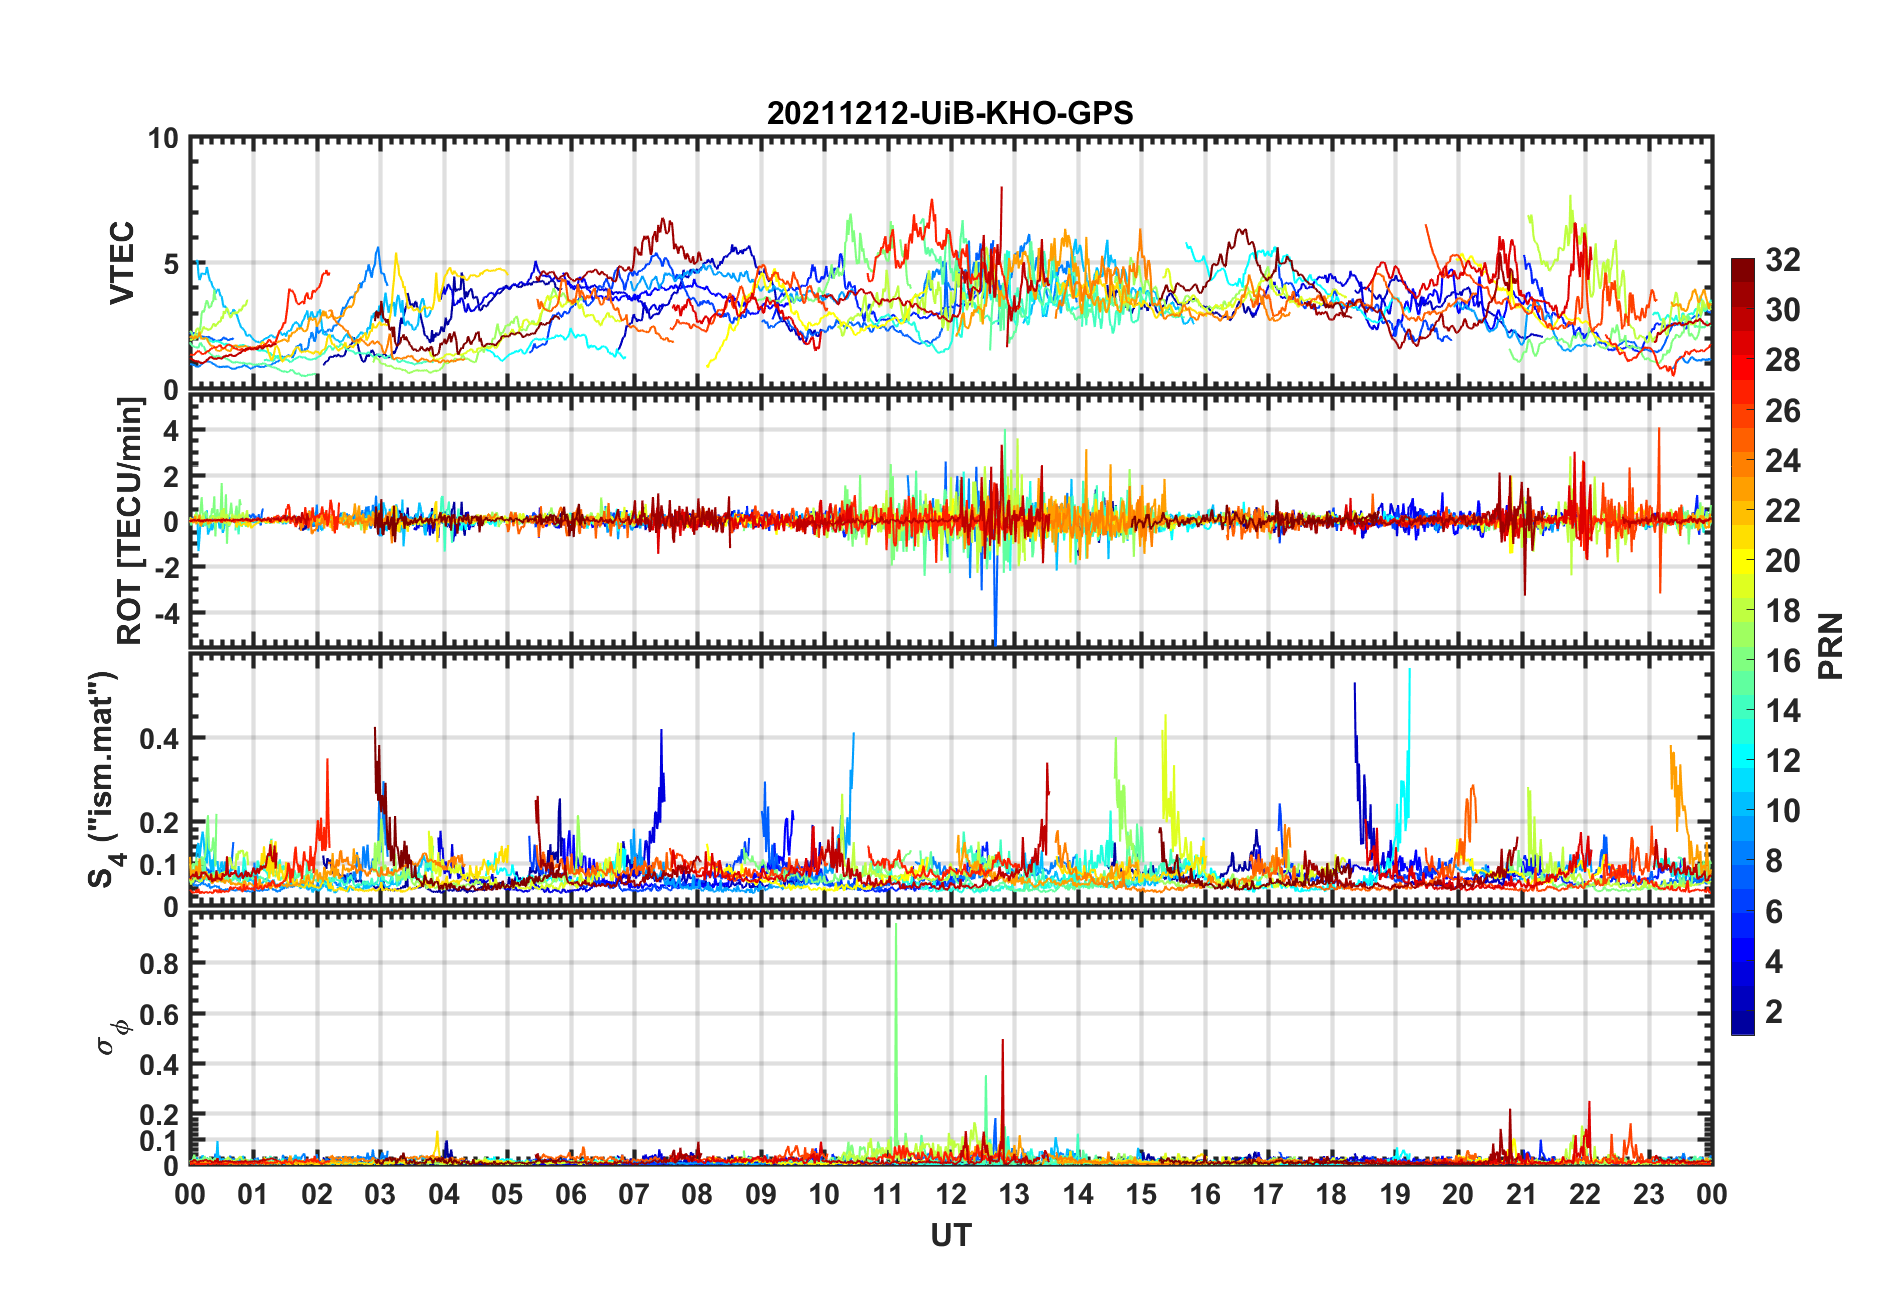This screenshot has height=1292, width=1902.
Task: Click ROT axis tick label 4
Action: click(171, 430)
